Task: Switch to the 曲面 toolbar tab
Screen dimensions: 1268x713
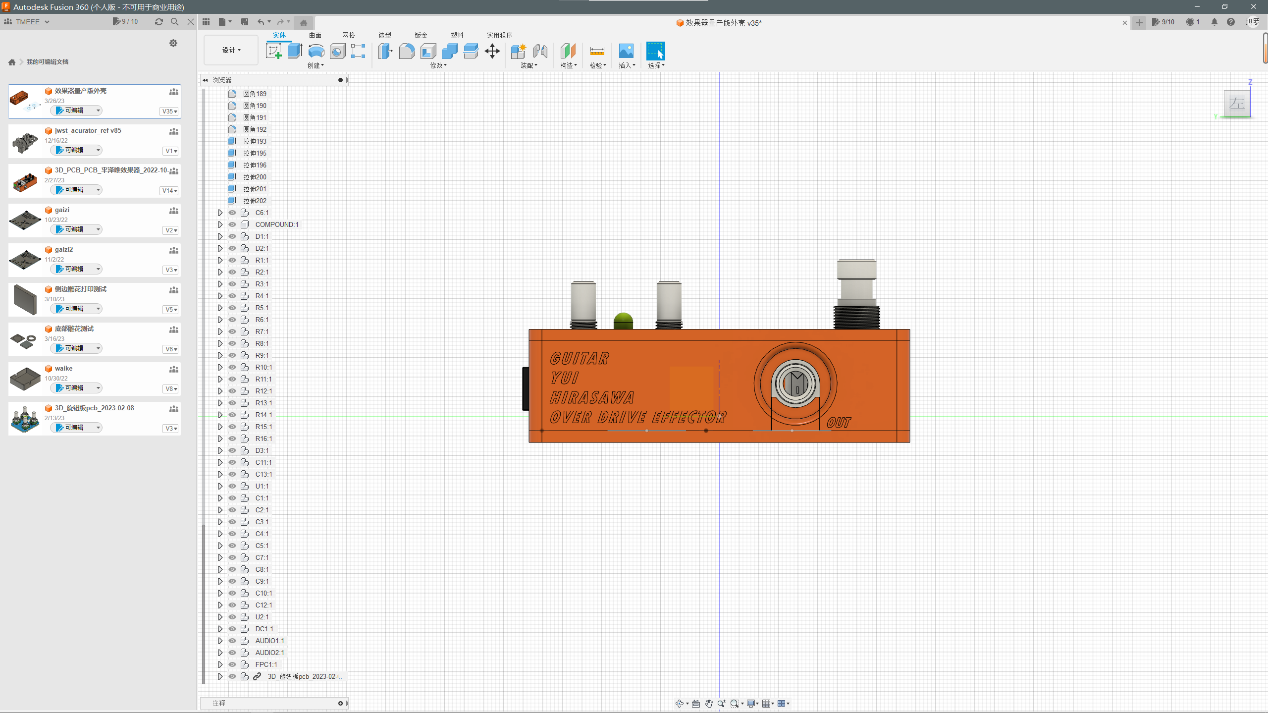Action: coord(315,35)
